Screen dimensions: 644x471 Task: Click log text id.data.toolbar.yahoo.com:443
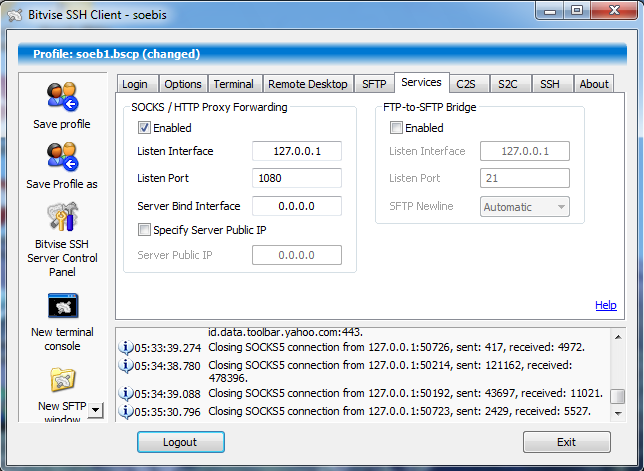[x=285, y=332]
